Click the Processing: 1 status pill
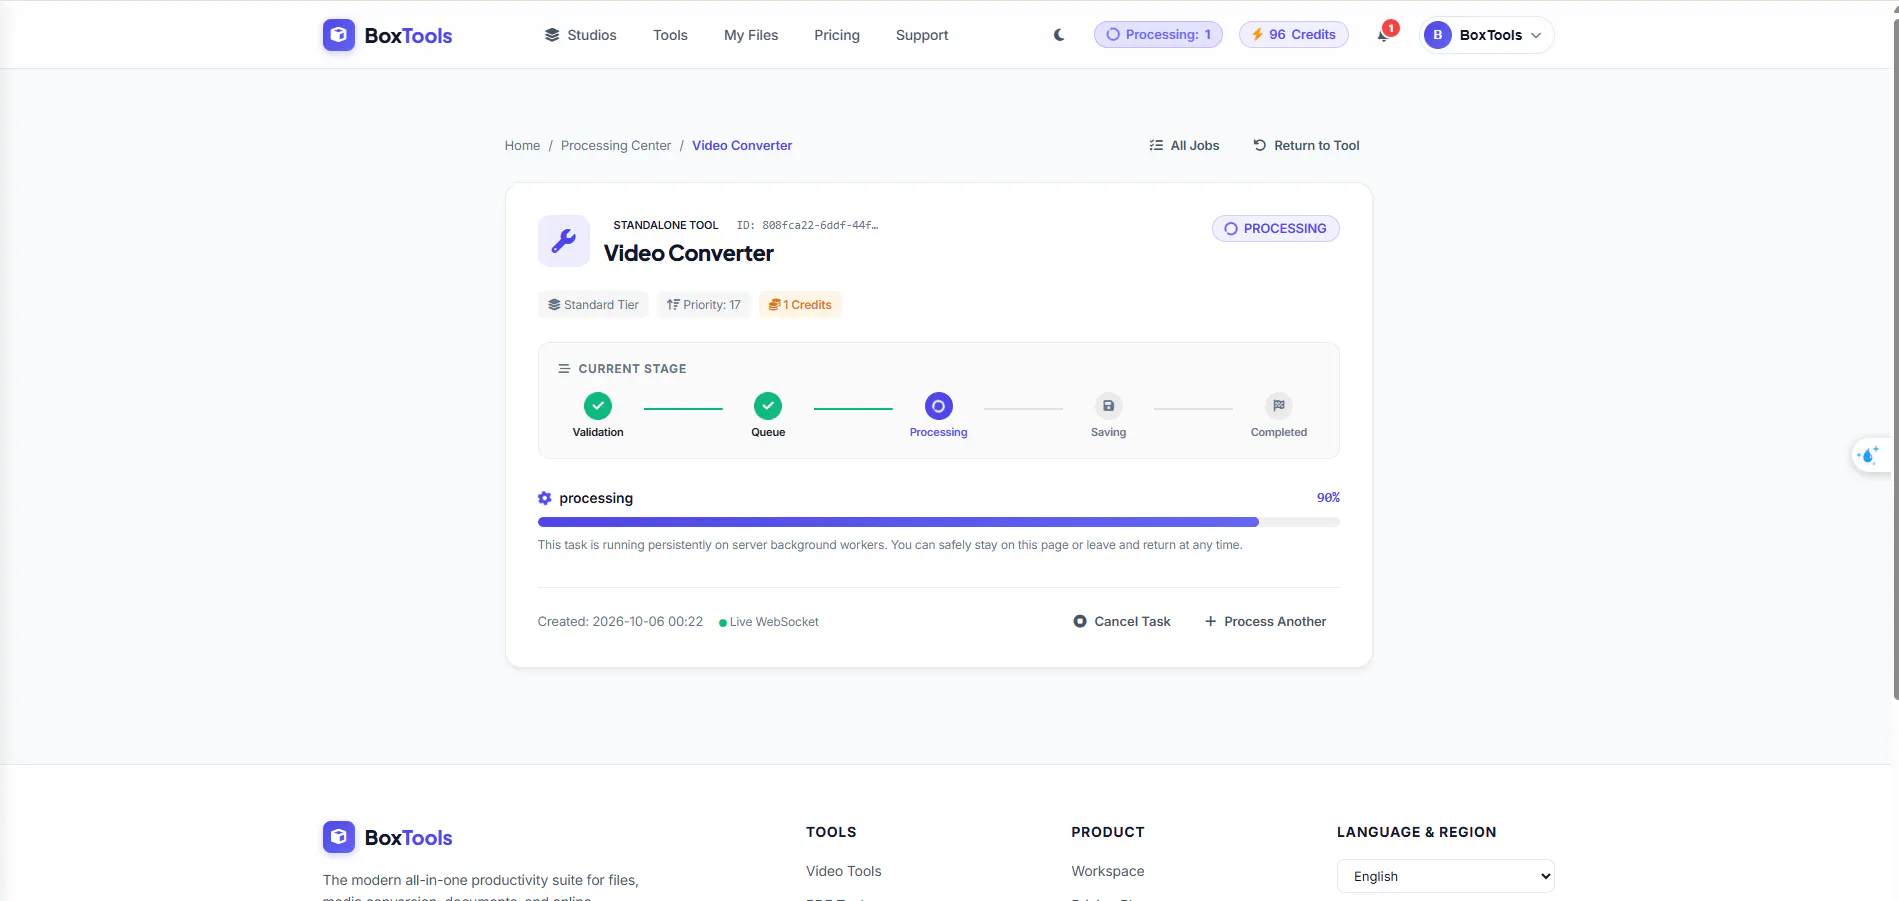Screen dimensions: 1899x901 coord(1158,35)
